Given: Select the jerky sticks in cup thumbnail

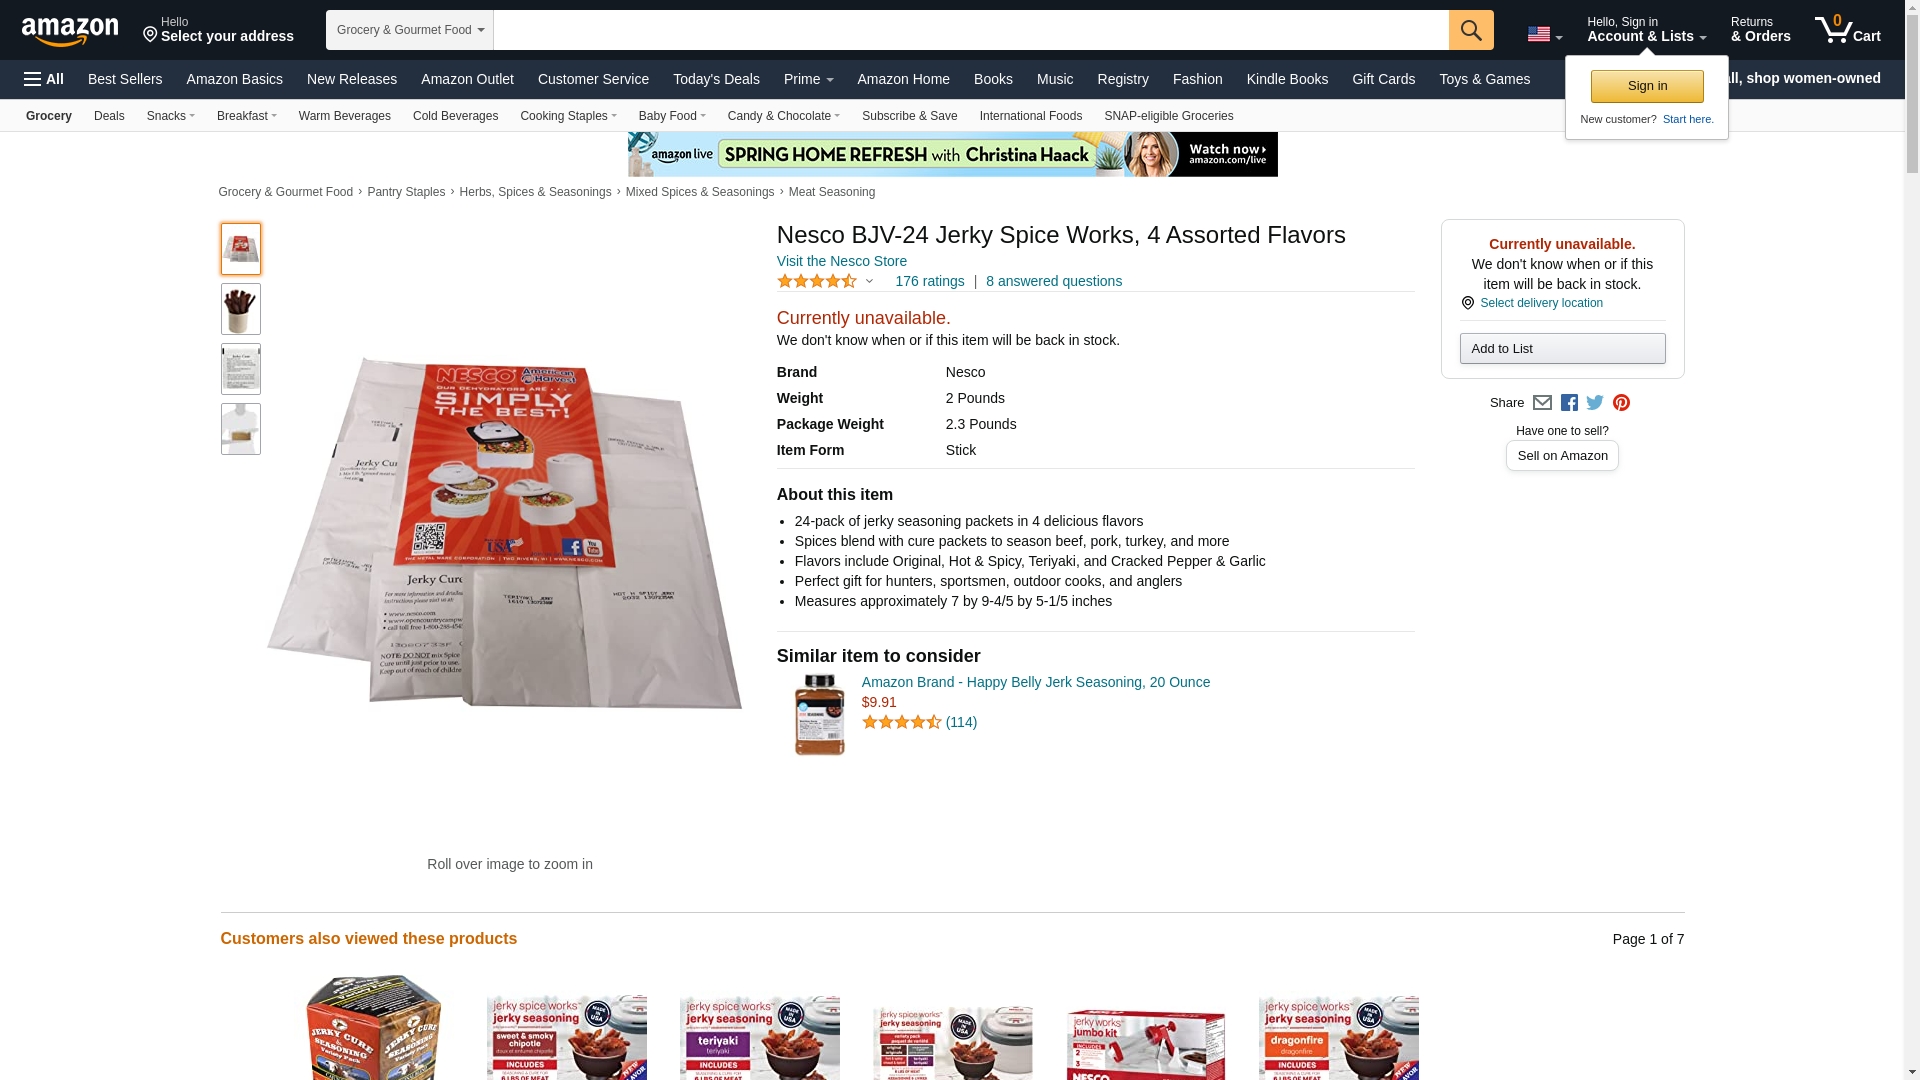Looking at the screenshot, I should click(x=240, y=309).
